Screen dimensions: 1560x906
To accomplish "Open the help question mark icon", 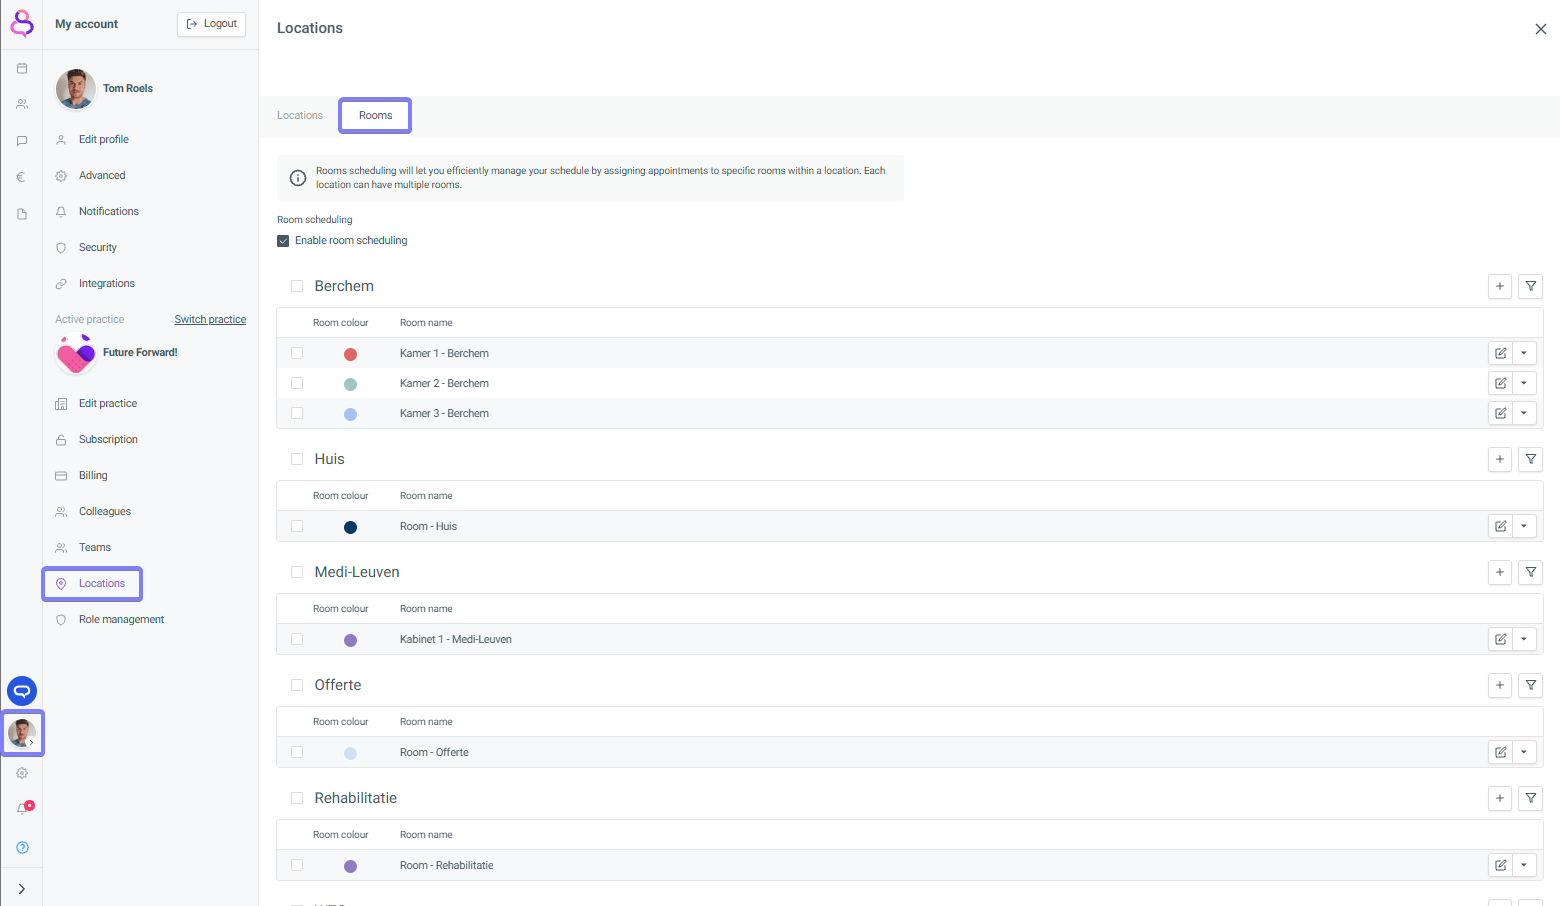I will pyautogui.click(x=22, y=847).
